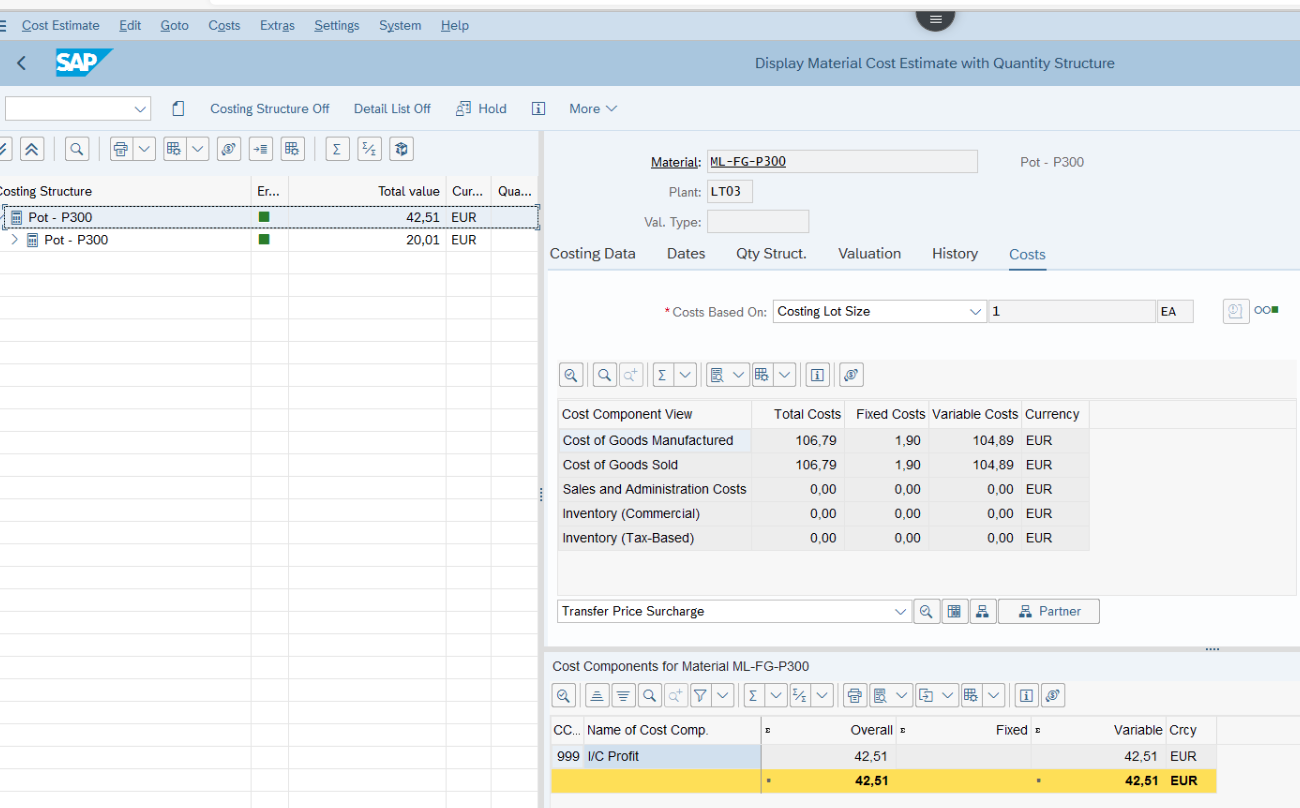
Task: Click the Partner button
Action: click(x=1049, y=611)
